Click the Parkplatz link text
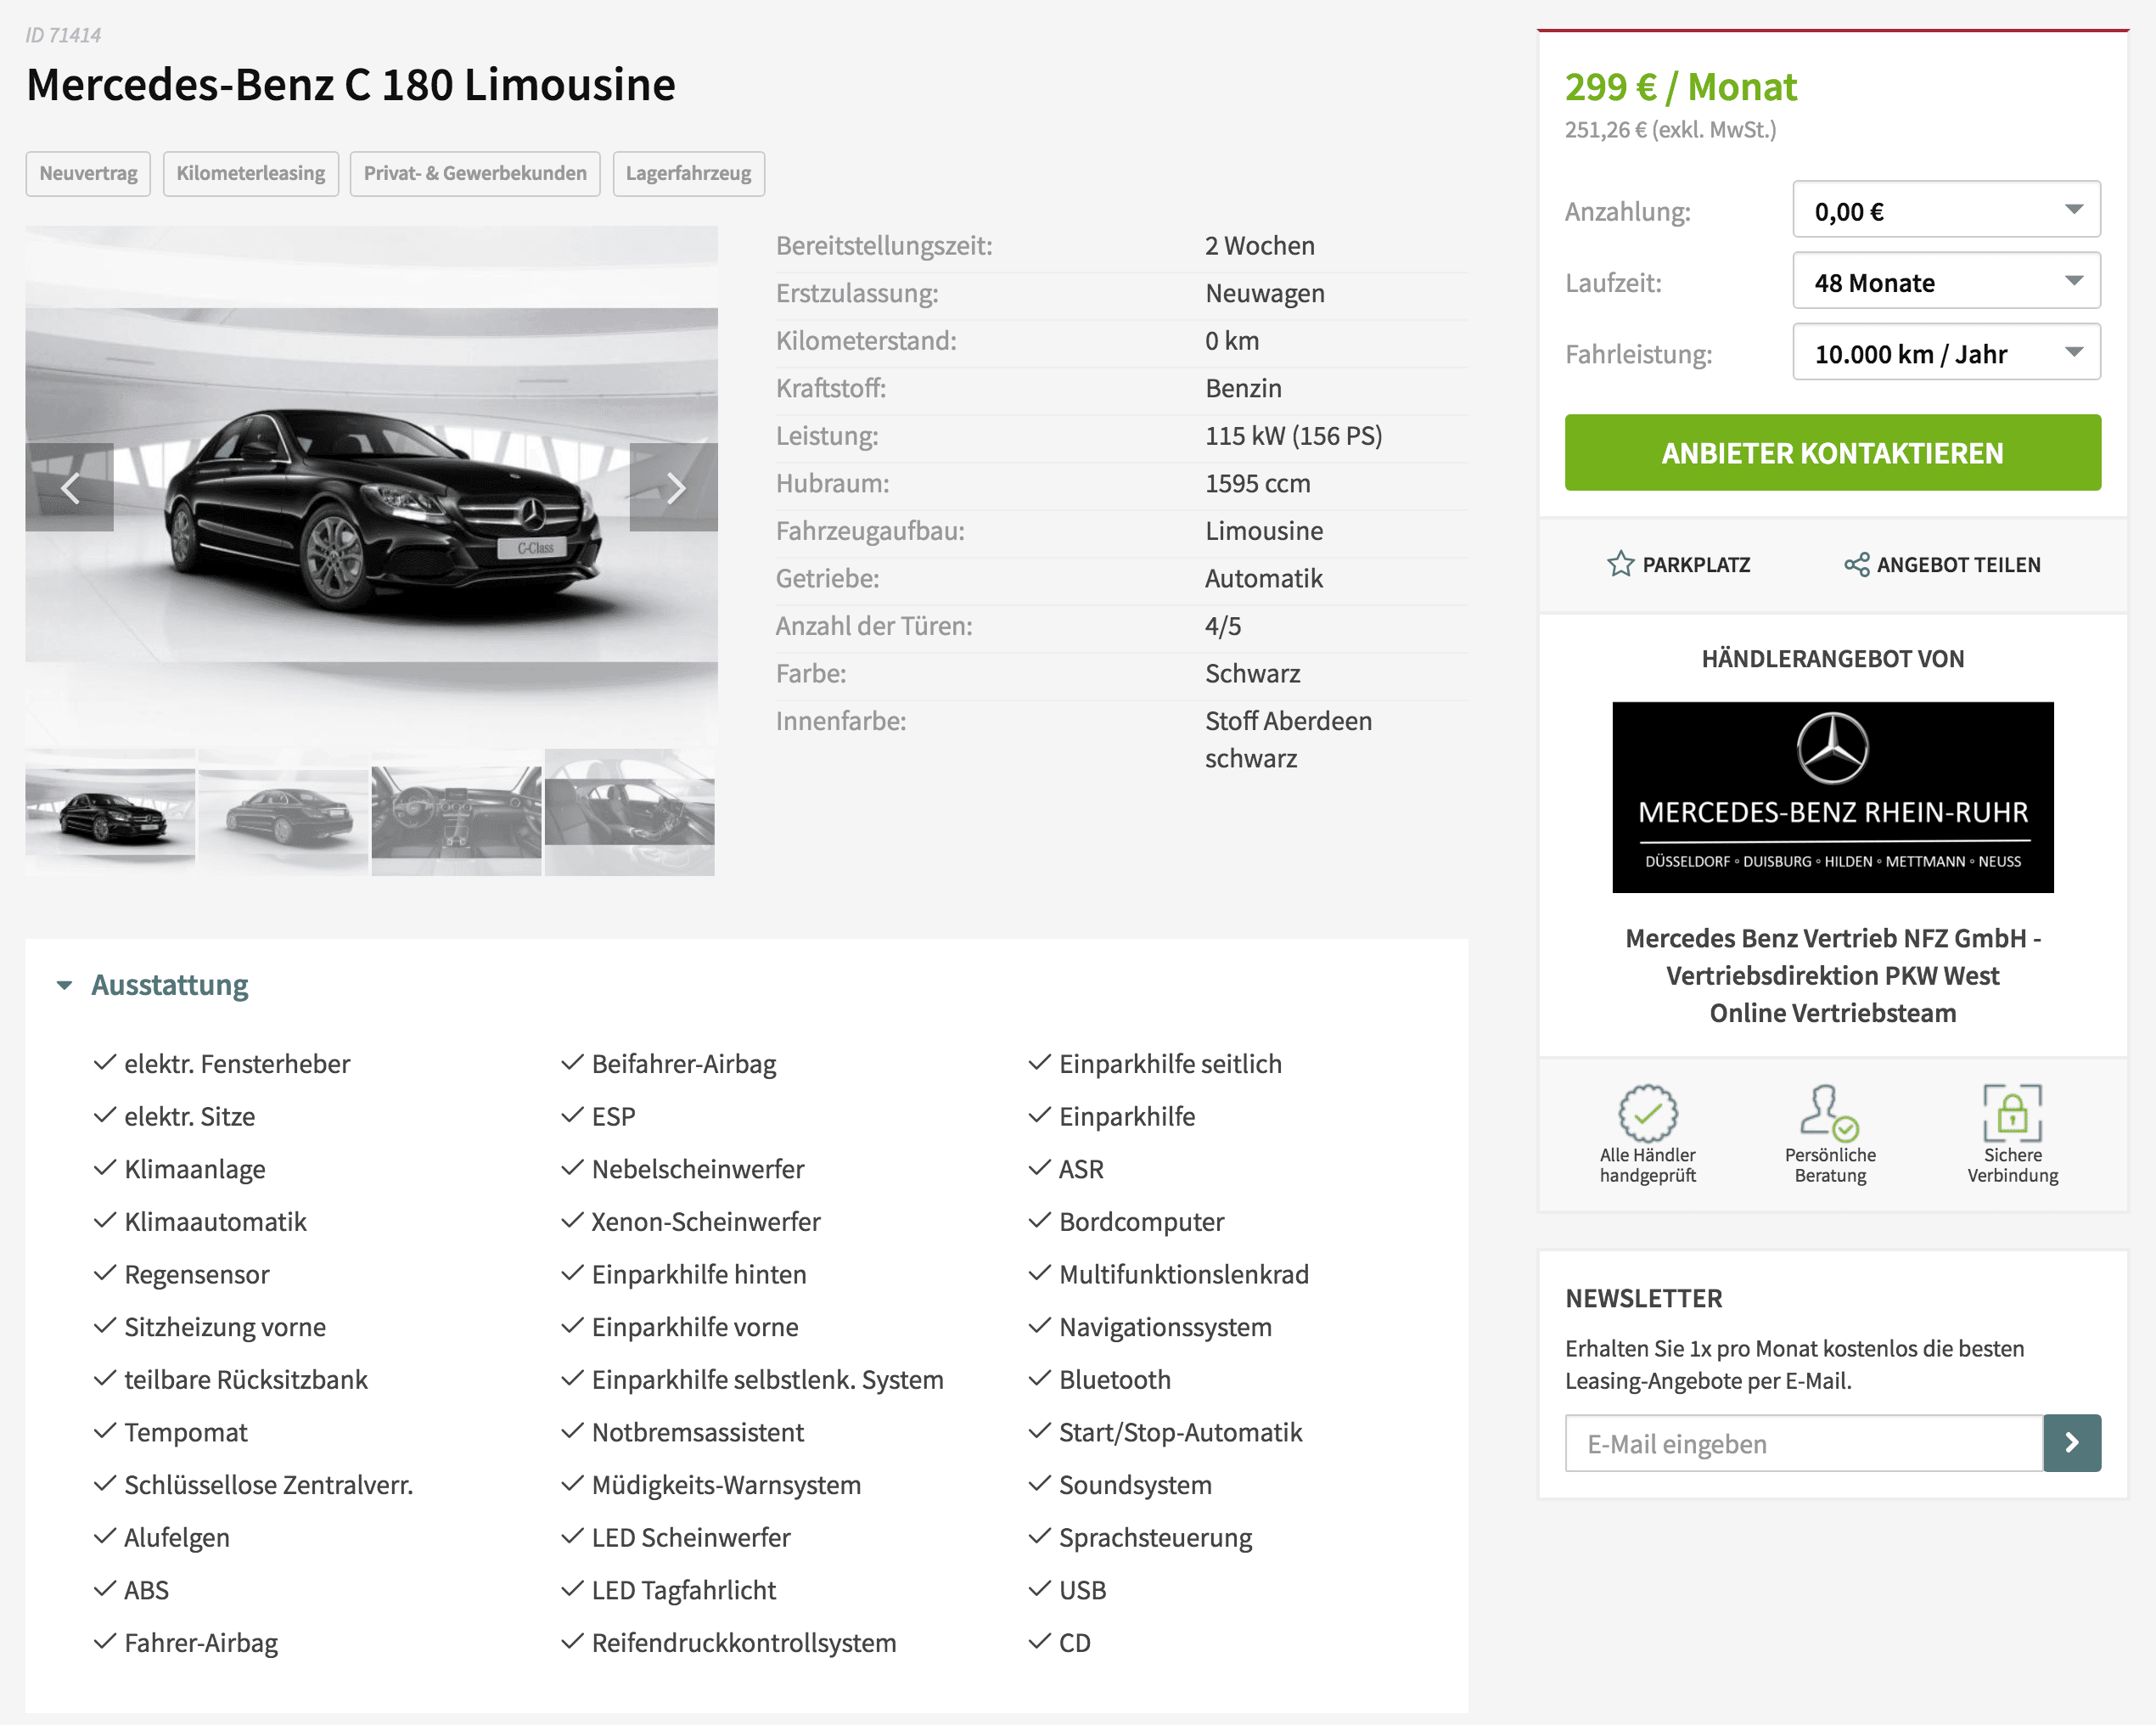This screenshot has width=2156, height=1725. coord(1696,564)
